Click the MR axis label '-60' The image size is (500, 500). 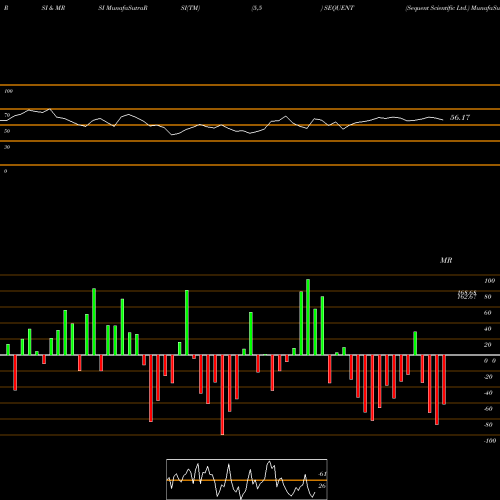click(x=488, y=409)
